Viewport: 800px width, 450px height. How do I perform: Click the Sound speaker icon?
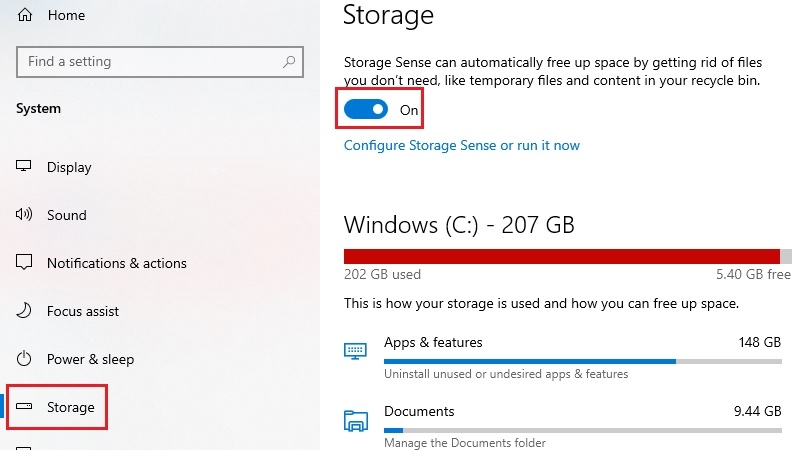[23, 214]
